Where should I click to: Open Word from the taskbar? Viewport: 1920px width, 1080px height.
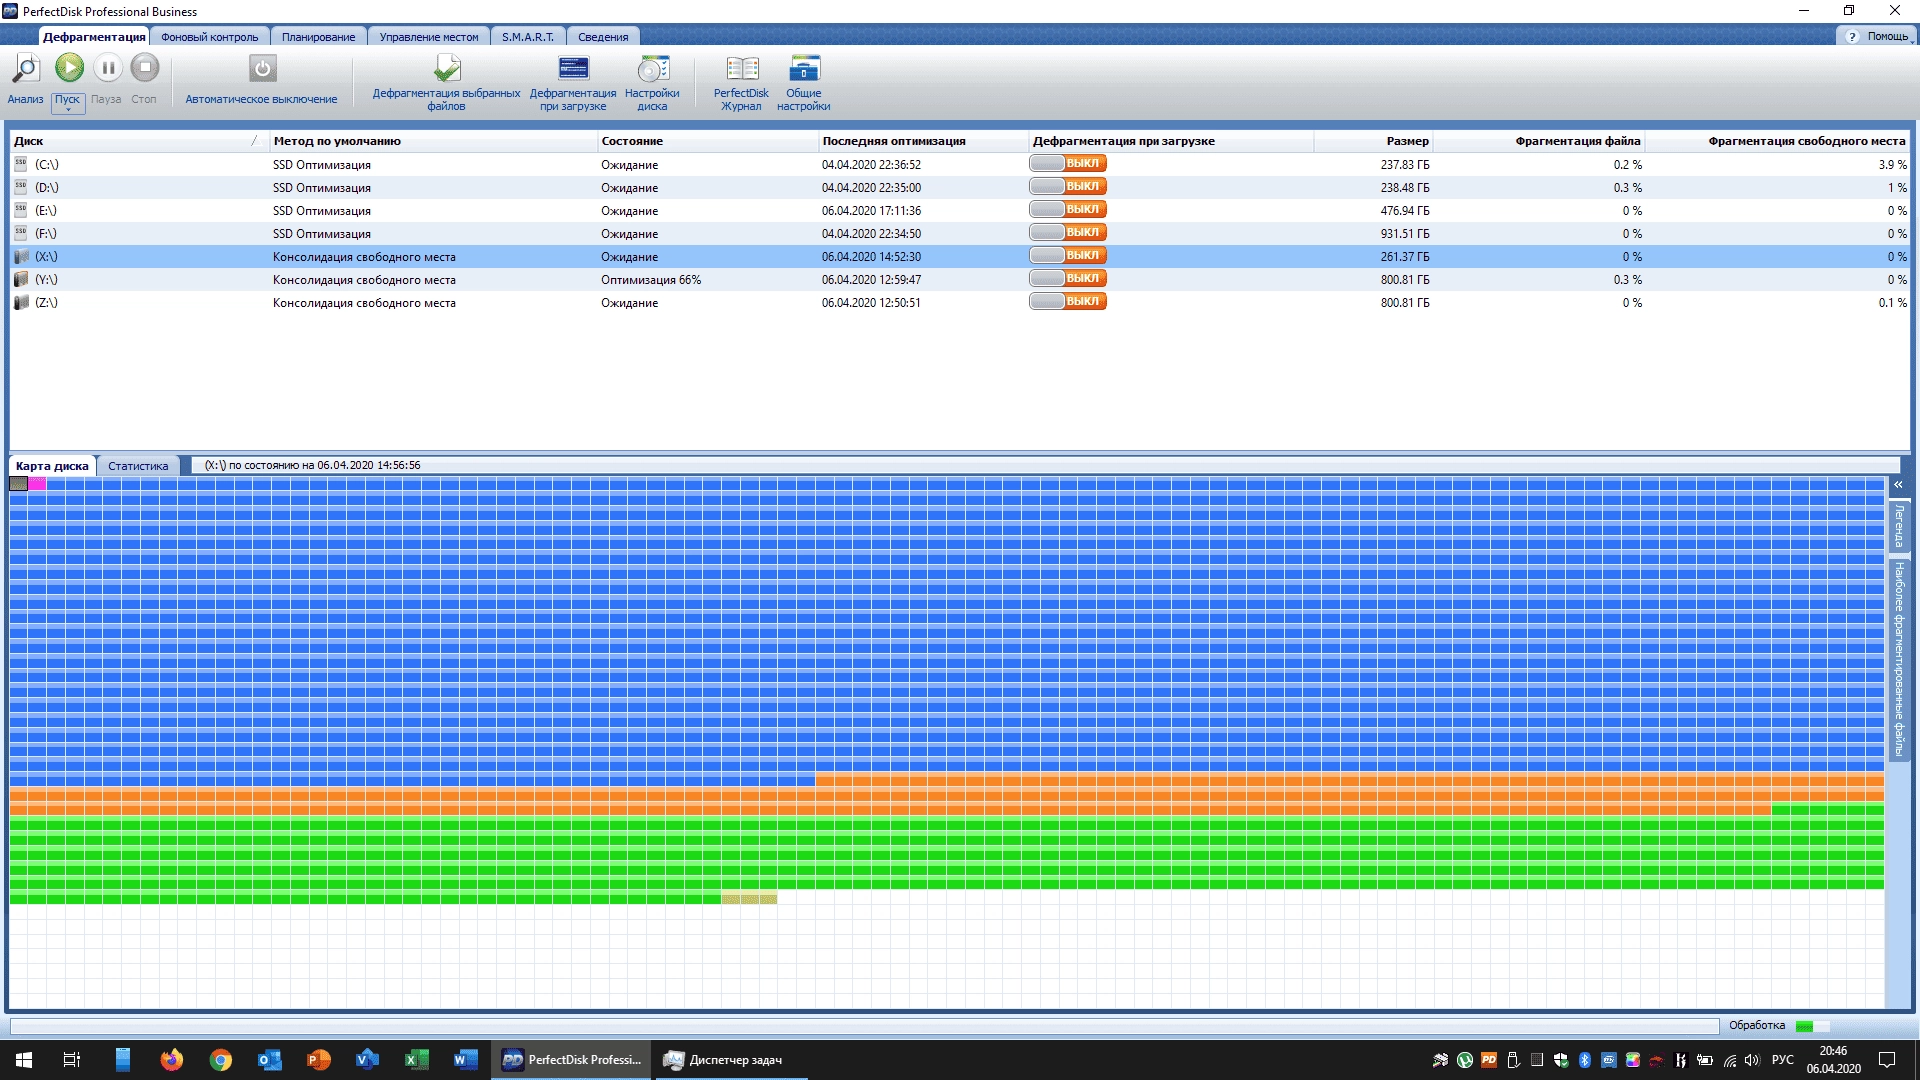466,1060
